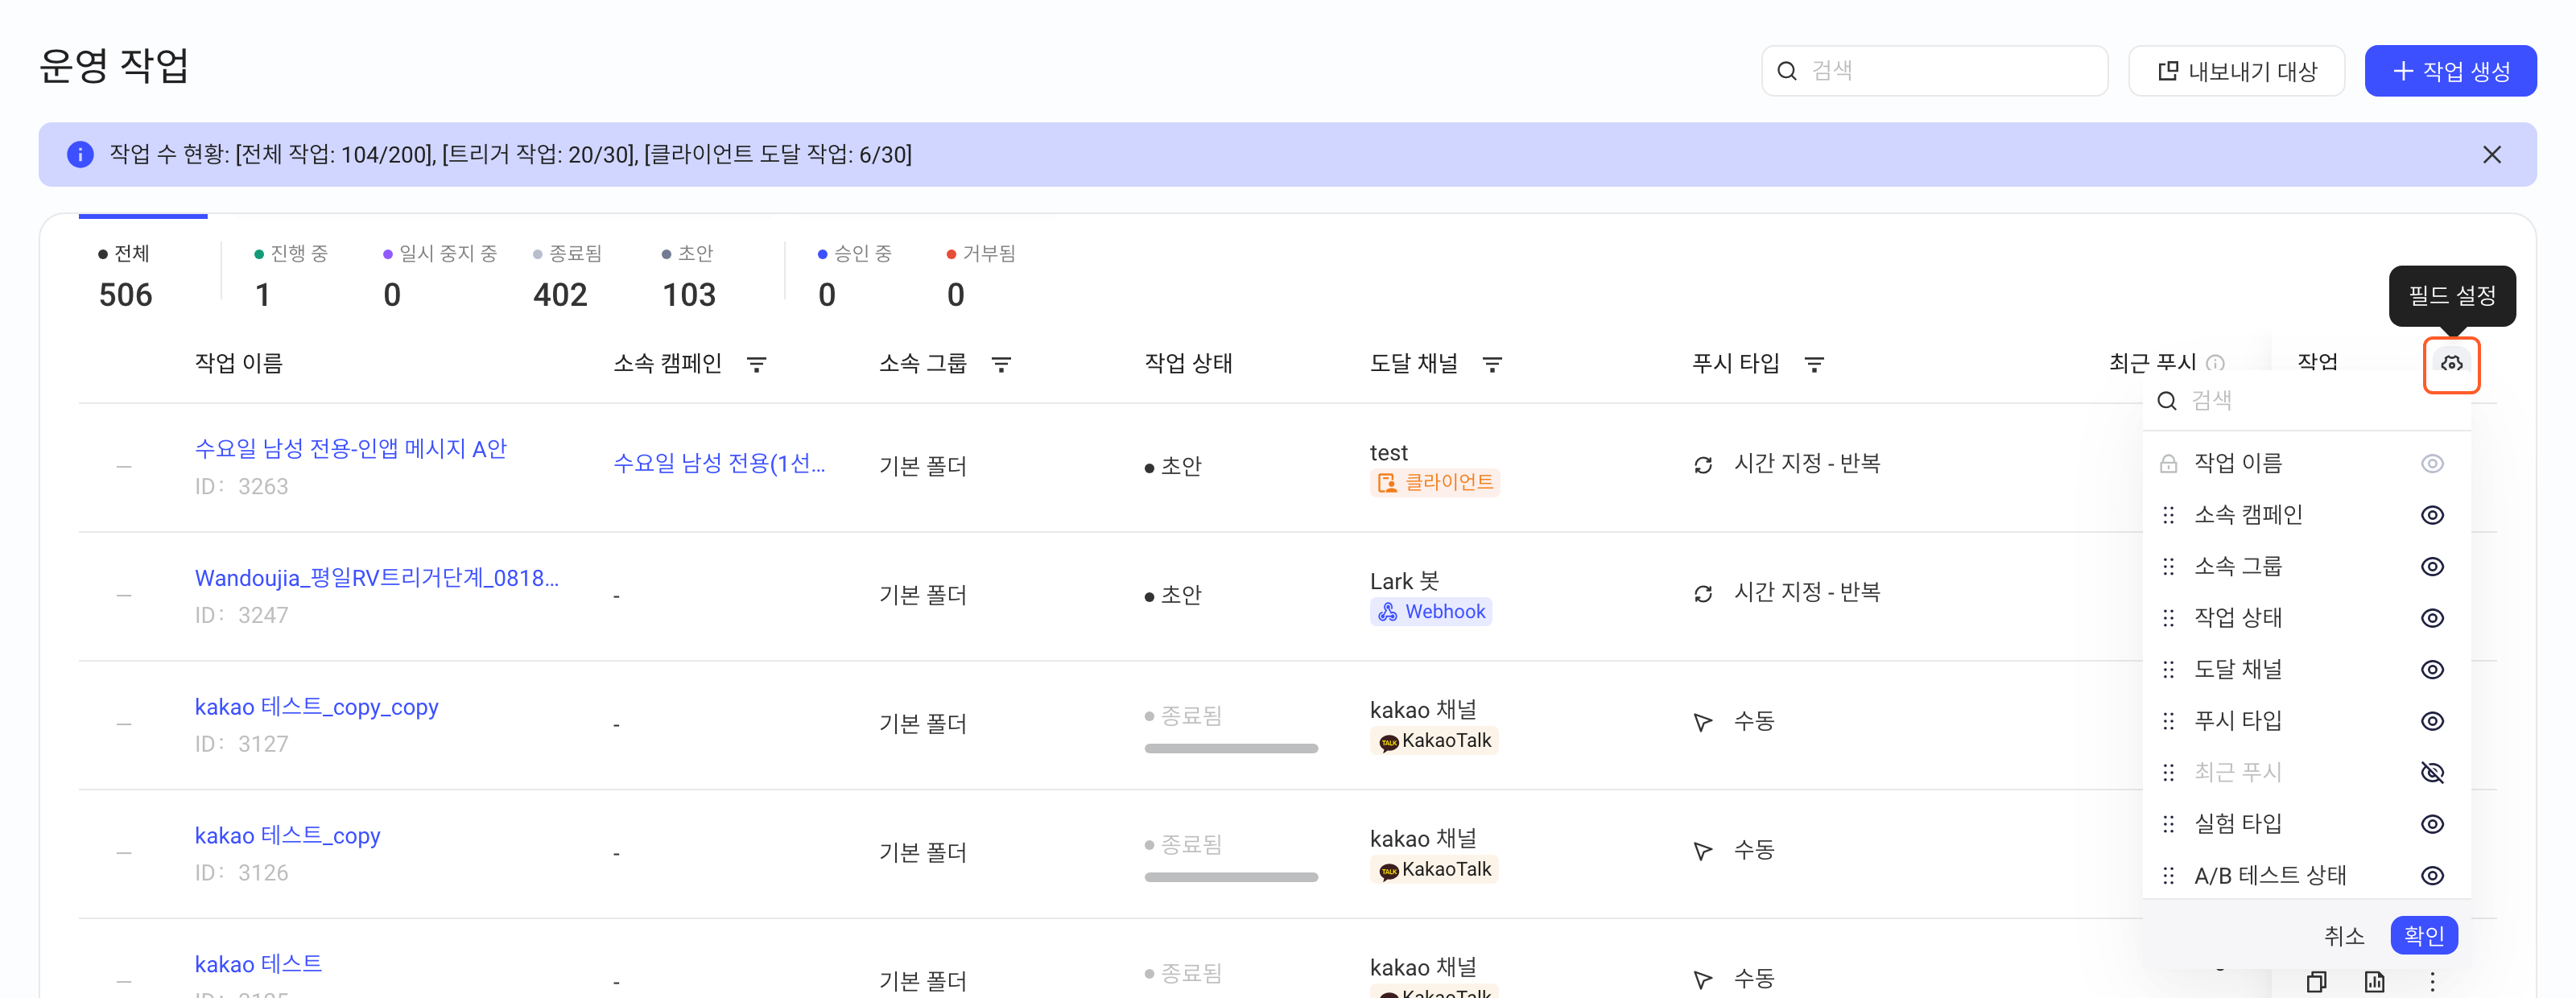Open the report chart icon in the bottom row
Viewport: 2576px width, 998px height.
(2375, 982)
